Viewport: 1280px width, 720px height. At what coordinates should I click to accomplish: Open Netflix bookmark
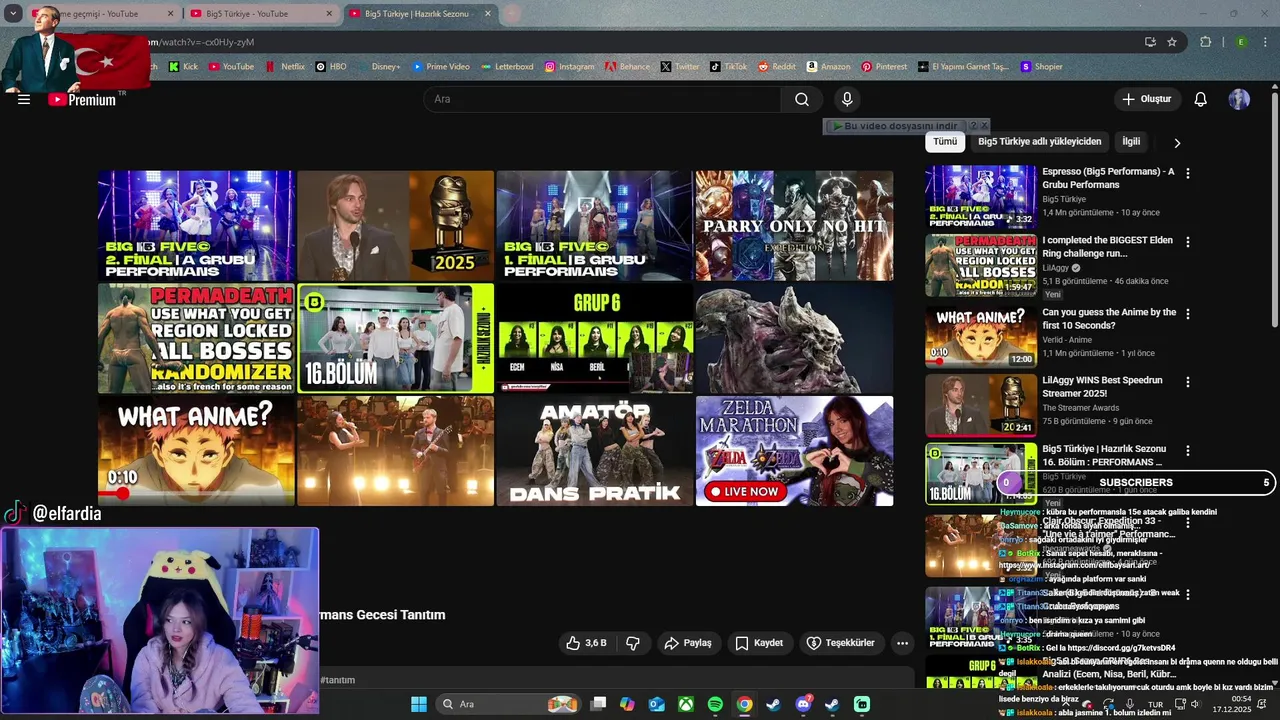click(285, 67)
